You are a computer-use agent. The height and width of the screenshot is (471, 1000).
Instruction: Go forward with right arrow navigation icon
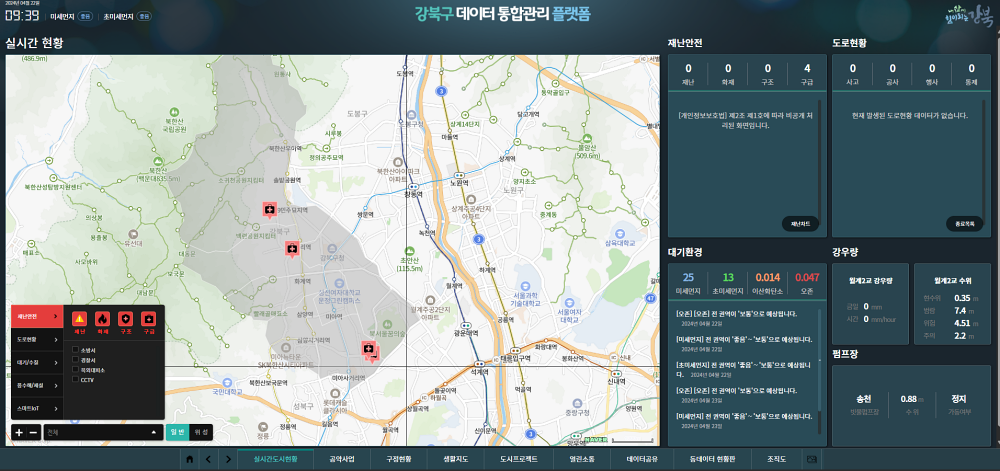point(228,459)
